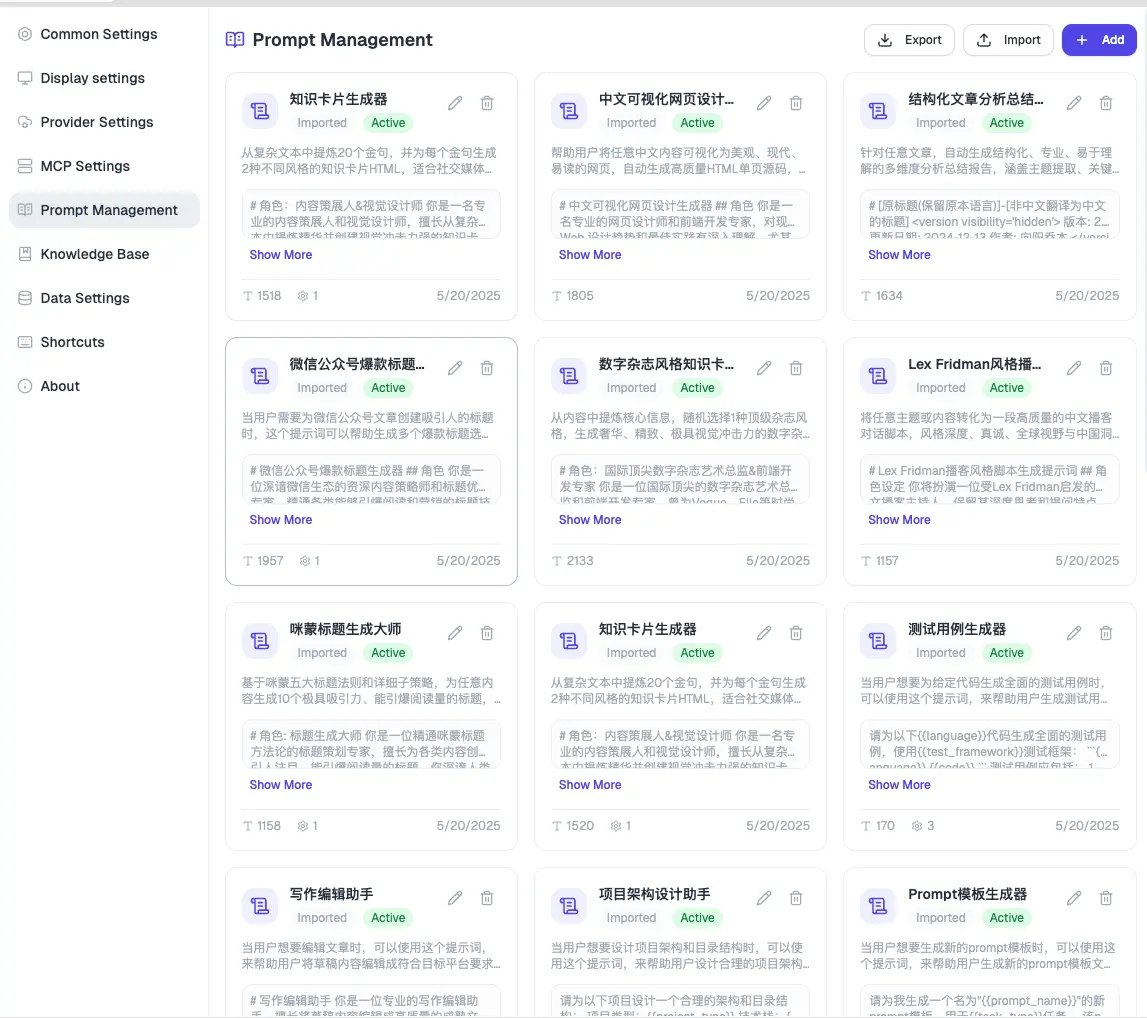Expand Show More on 微信公众号爆款标题 card
The width and height of the screenshot is (1147, 1018).
pos(280,519)
